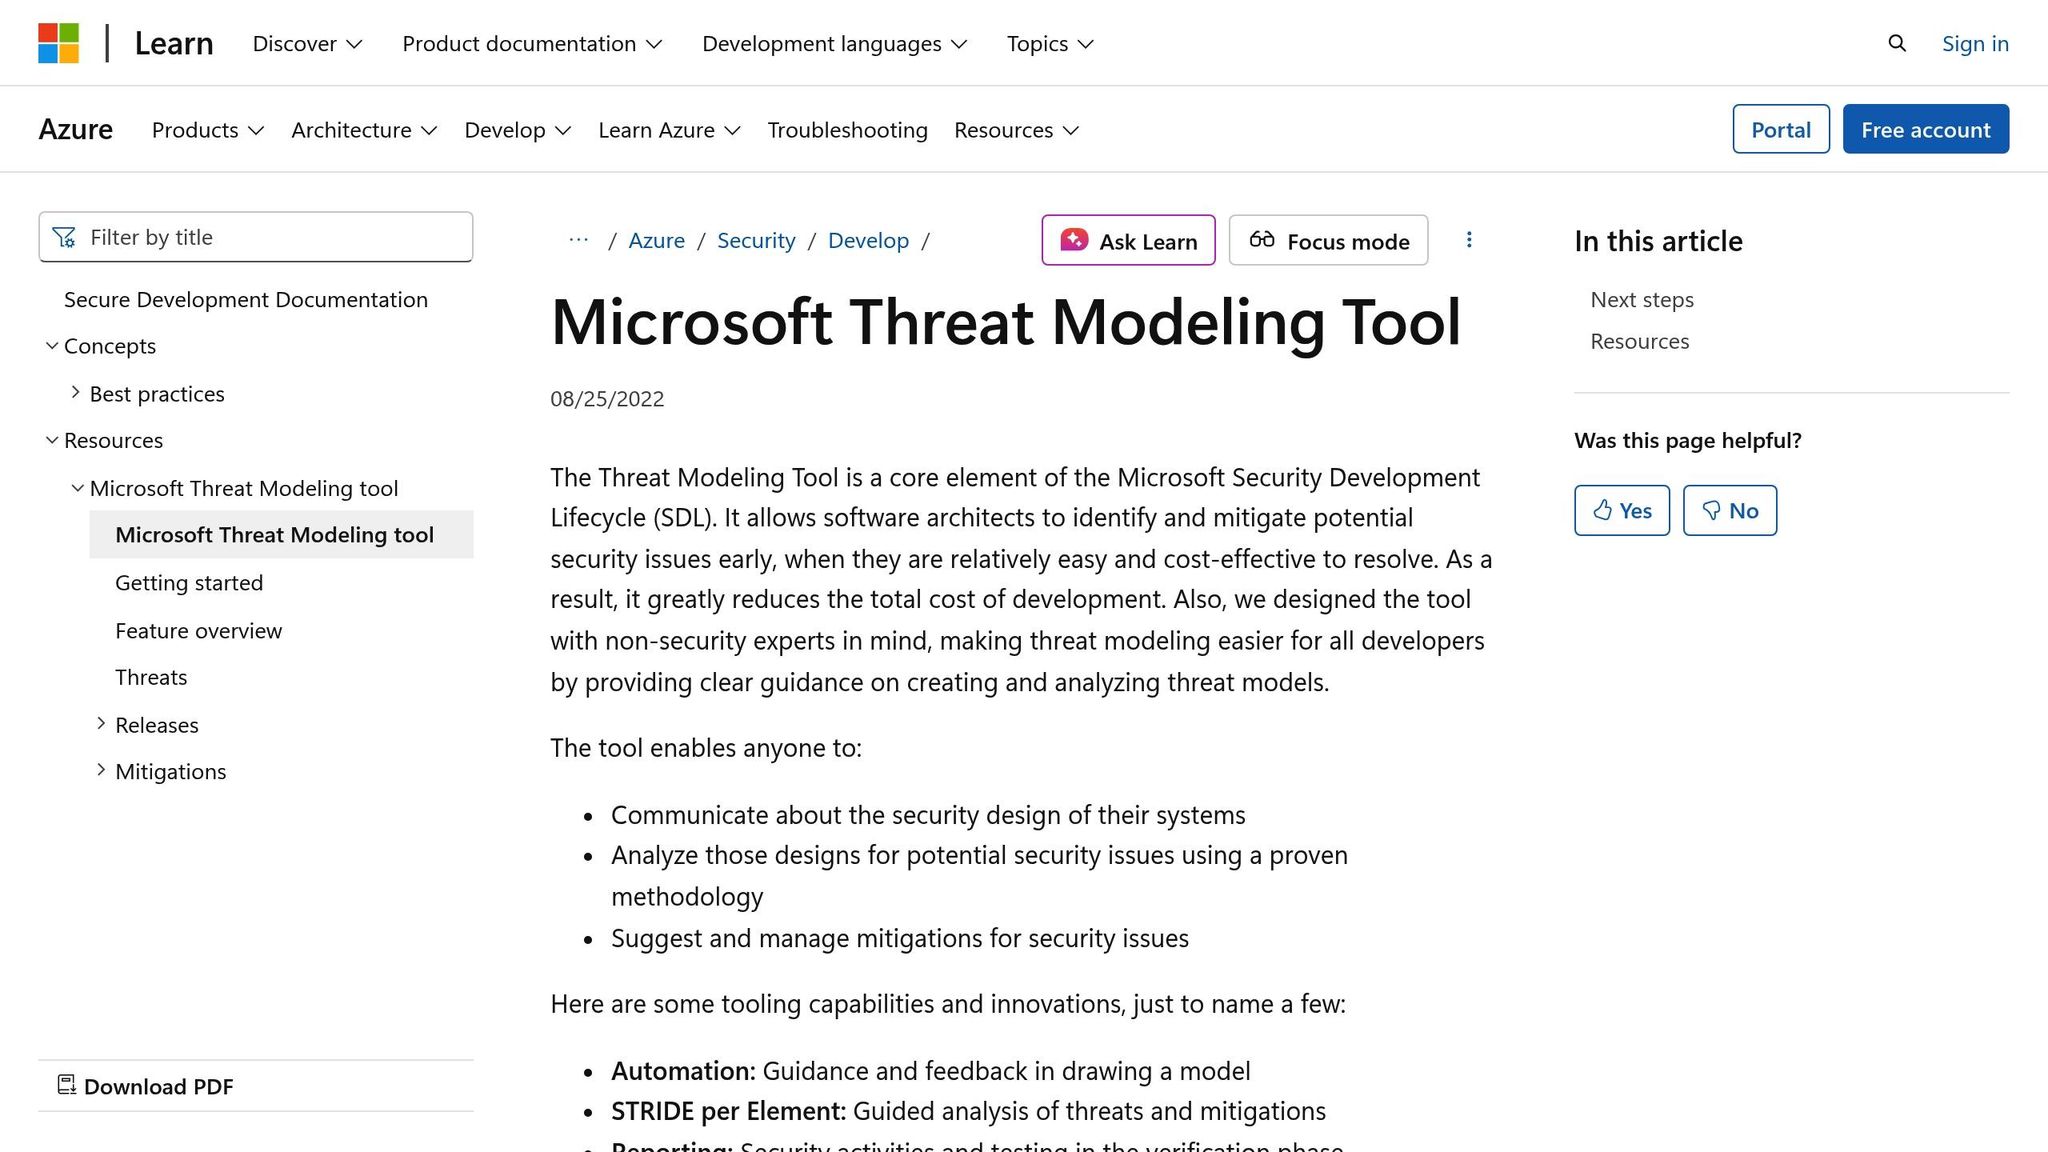Open the Portal button
The width and height of the screenshot is (2048, 1152).
pos(1781,129)
